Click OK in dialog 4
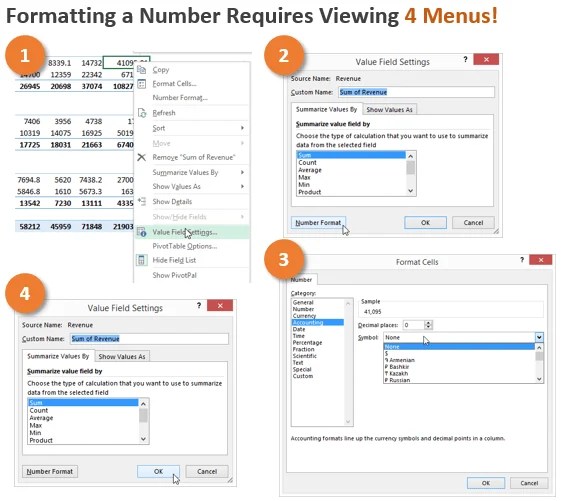The image size is (561, 501). (158, 472)
